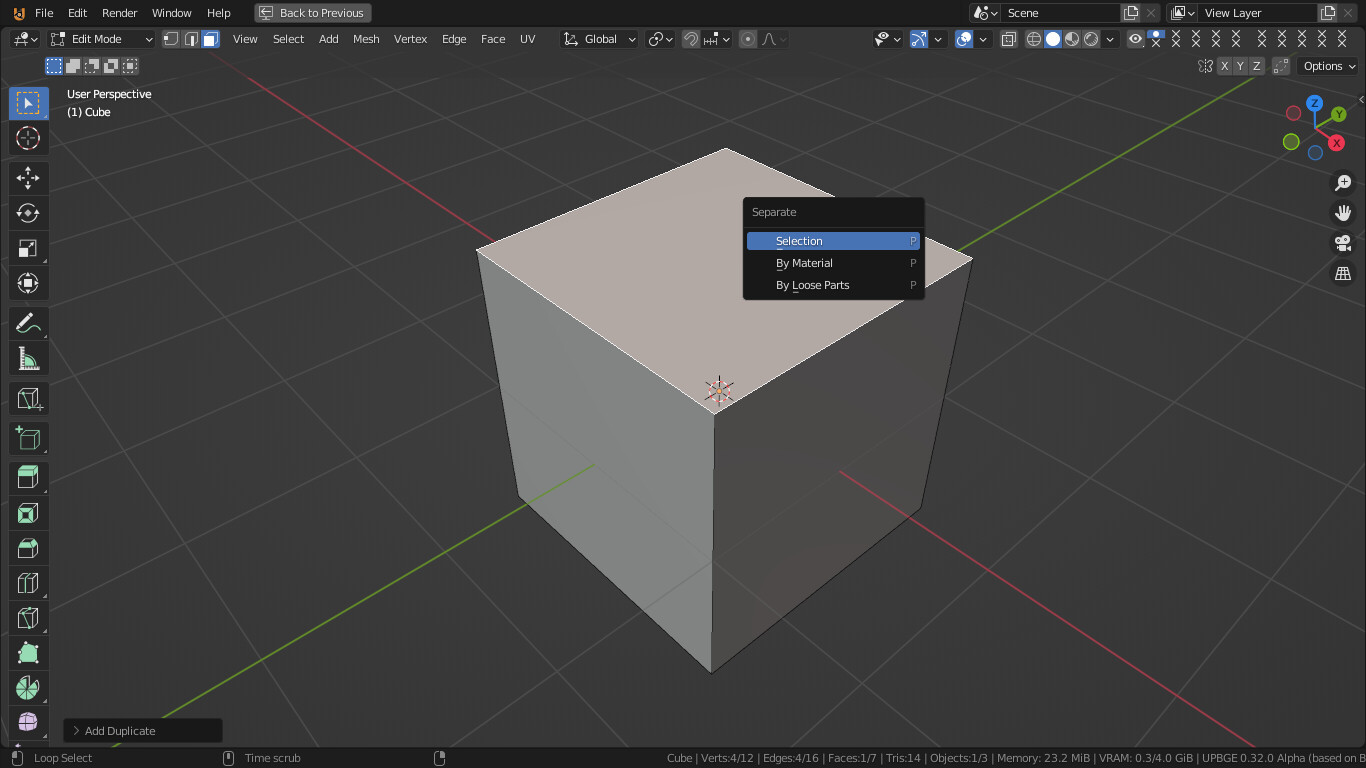The width and height of the screenshot is (1366, 768).
Task: Pick the Poly Build tool
Action: [x=28, y=653]
